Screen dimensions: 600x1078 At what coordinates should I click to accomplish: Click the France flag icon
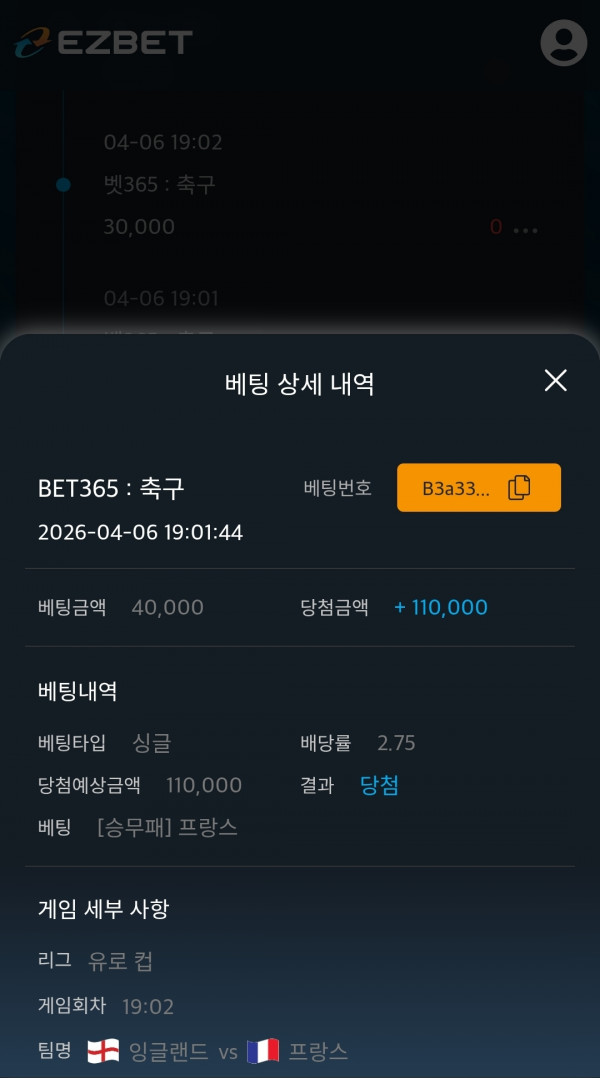click(x=262, y=1051)
